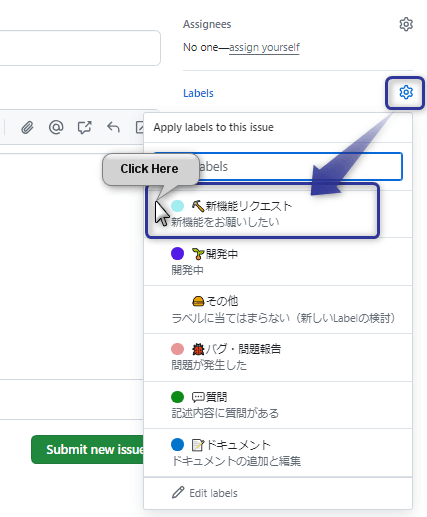
Task: Click the seedling emoji on 開発中
Action: click(x=198, y=254)
